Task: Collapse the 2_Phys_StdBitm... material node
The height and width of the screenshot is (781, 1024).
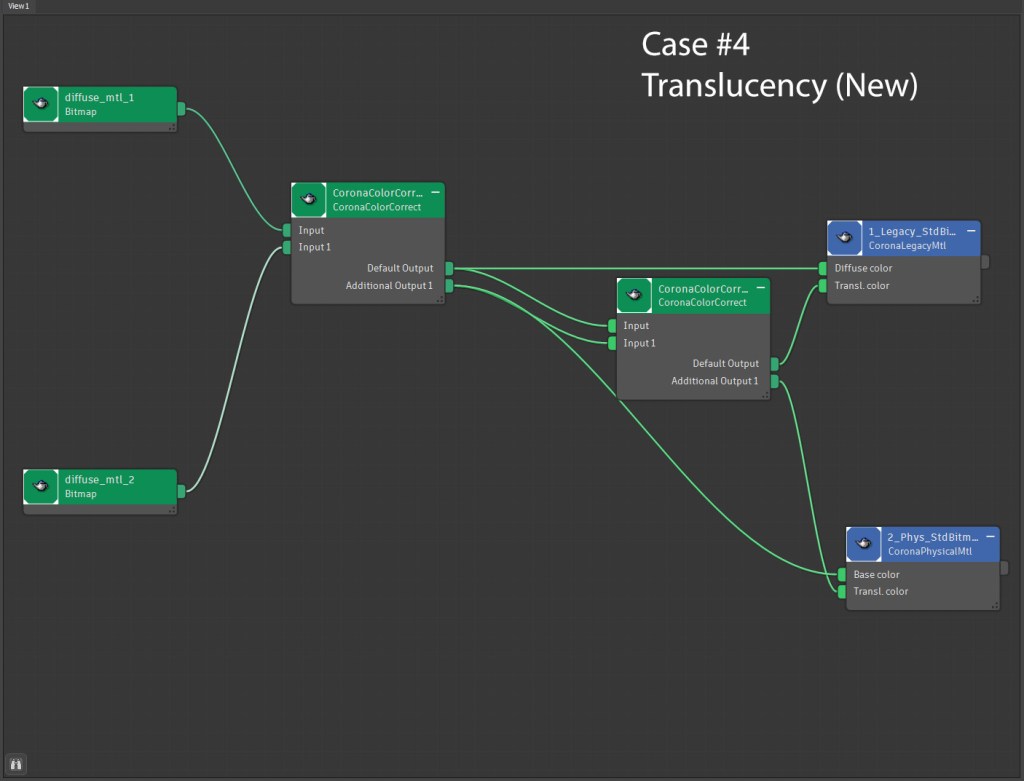Action: (990, 536)
